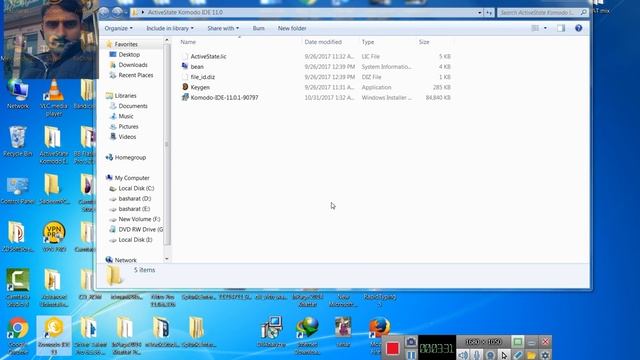This screenshot has height=360, width=640.
Task: Toggle the recorder mouse cursor capture icon
Action: click(x=504, y=355)
